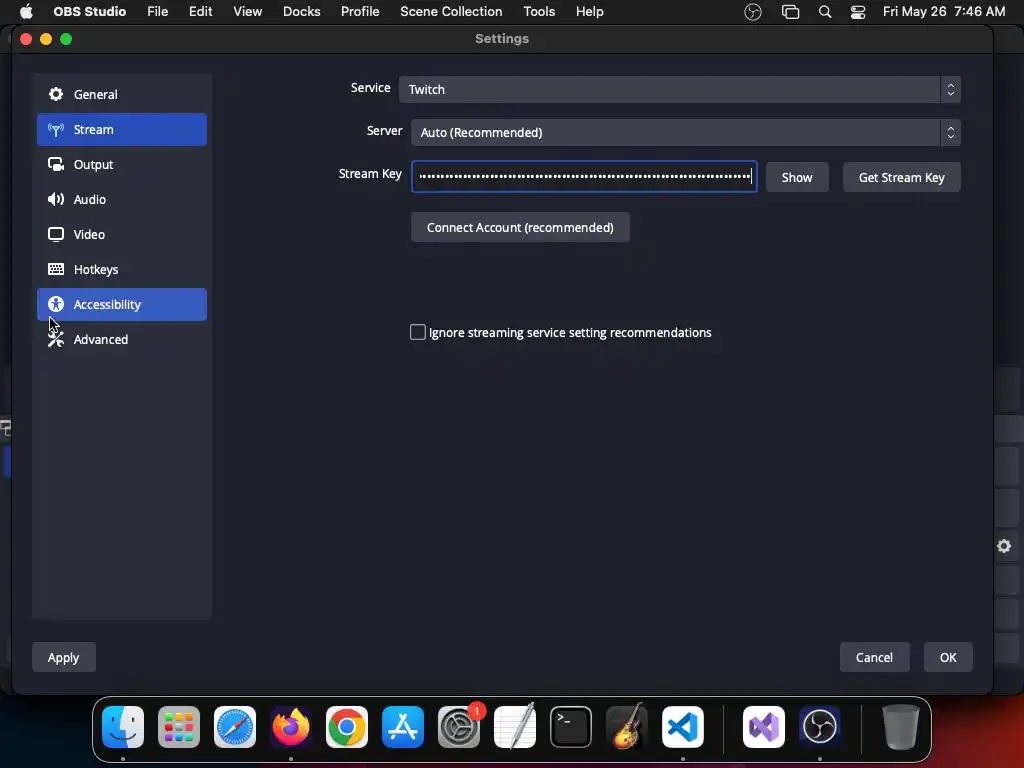Cancel the Settings dialog
1024x768 pixels.
tap(874, 658)
